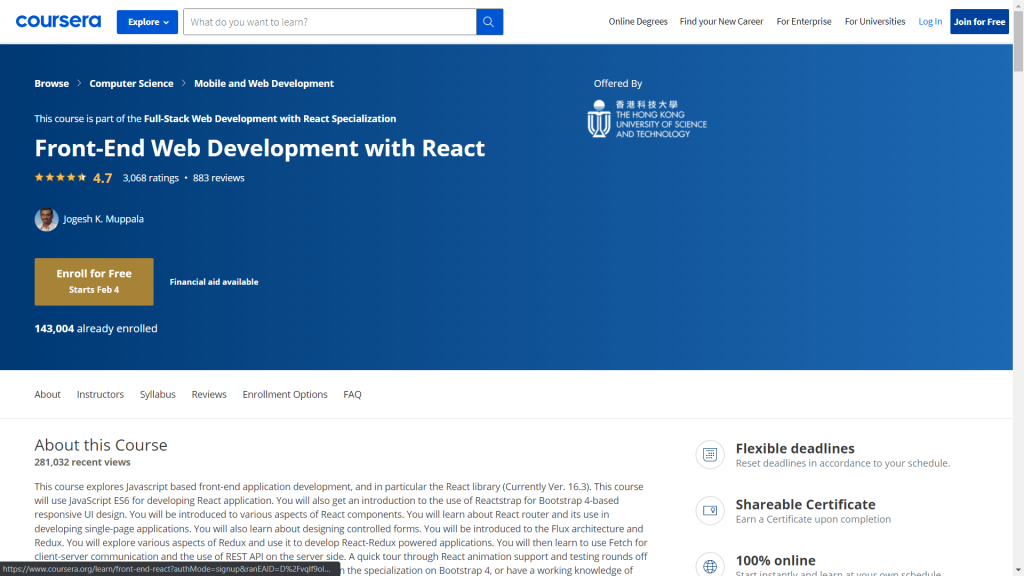
Task: Switch to the Syllabus tab
Action: [157, 394]
